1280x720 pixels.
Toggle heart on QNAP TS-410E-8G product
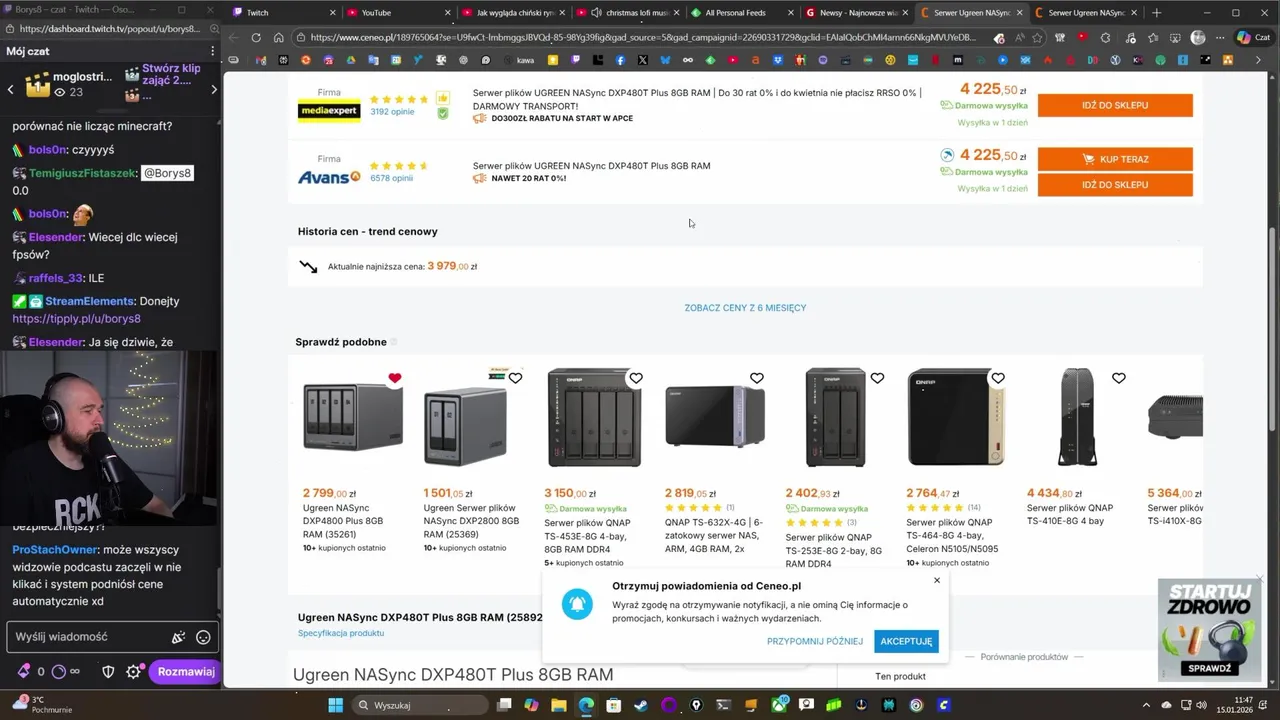pyautogui.click(x=1119, y=378)
